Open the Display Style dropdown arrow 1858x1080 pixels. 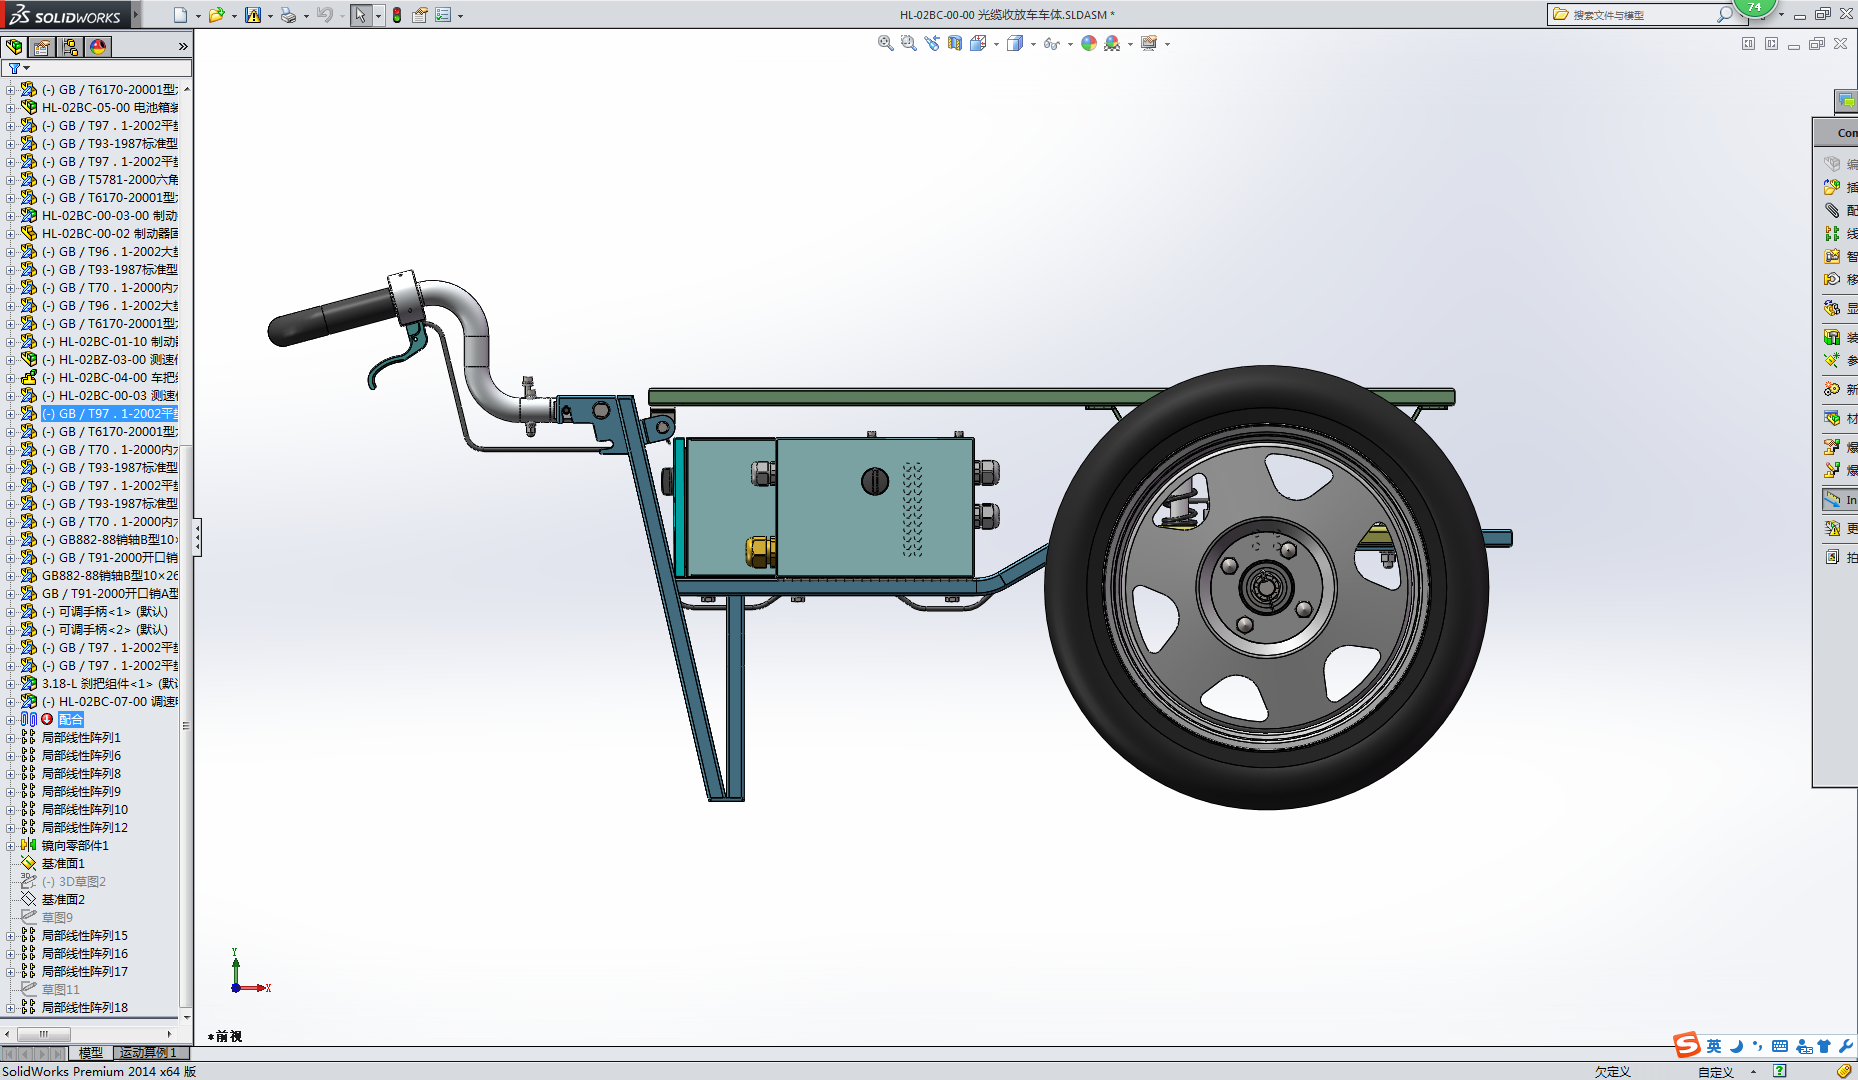click(x=1033, y=44)
